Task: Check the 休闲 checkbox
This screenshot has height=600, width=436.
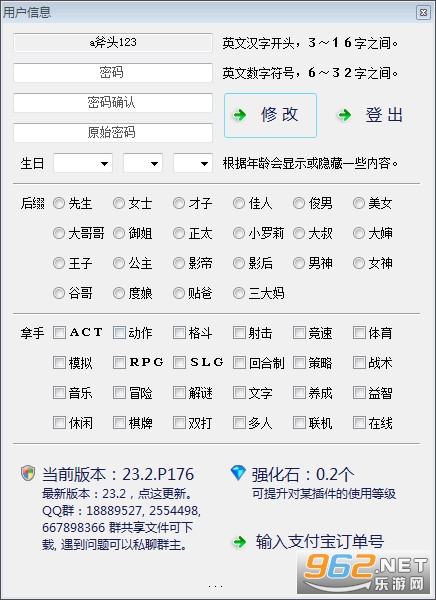Action: [59, 423]
